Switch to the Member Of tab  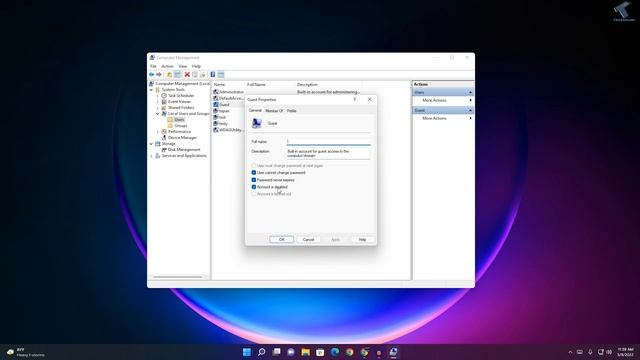(x=274, y=111)
